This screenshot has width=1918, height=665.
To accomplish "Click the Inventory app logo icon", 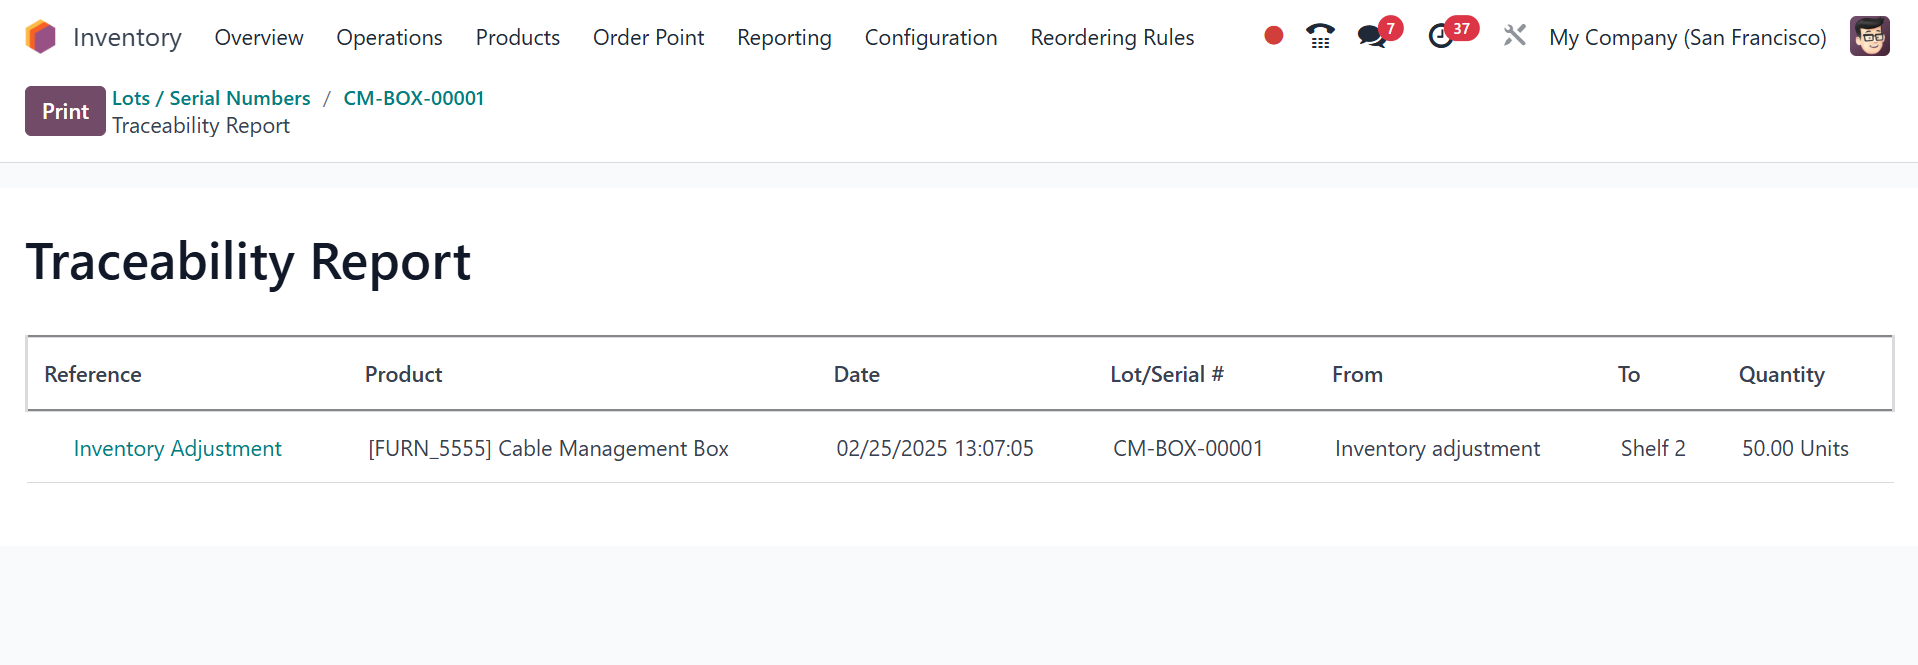I will pyautogui.click(x=40, y=37).
